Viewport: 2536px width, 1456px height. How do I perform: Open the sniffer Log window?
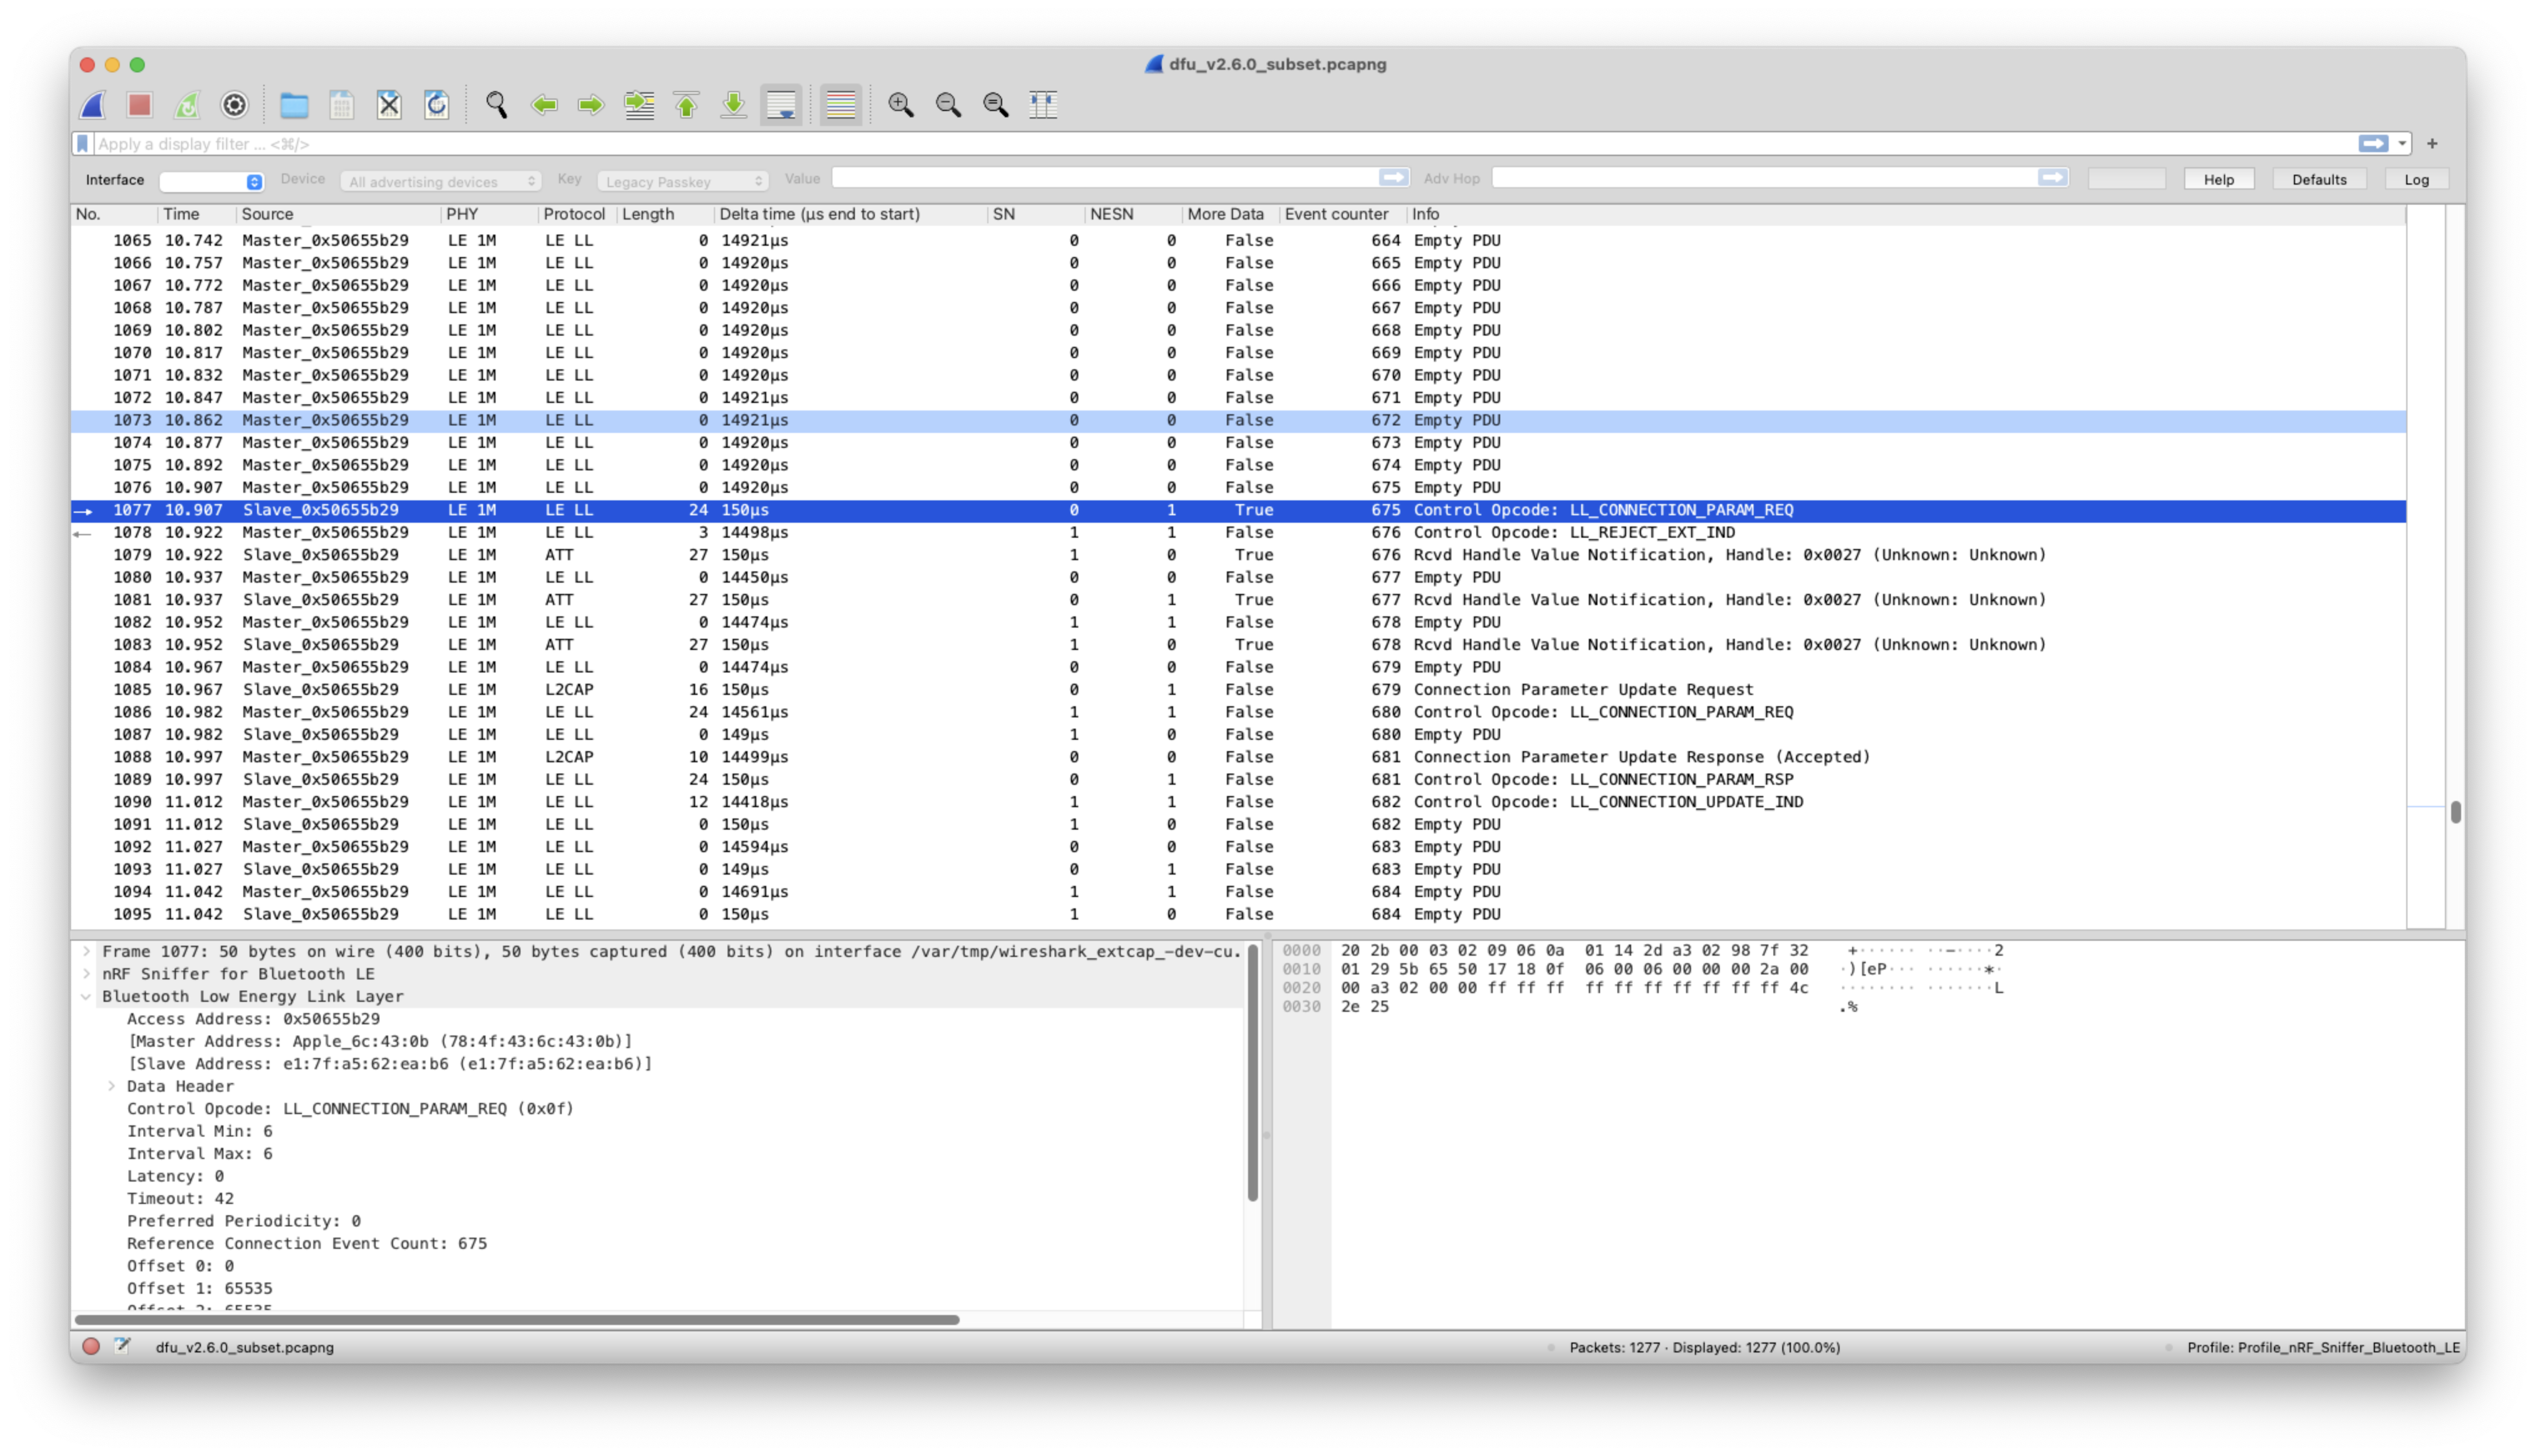(2418, 180)
